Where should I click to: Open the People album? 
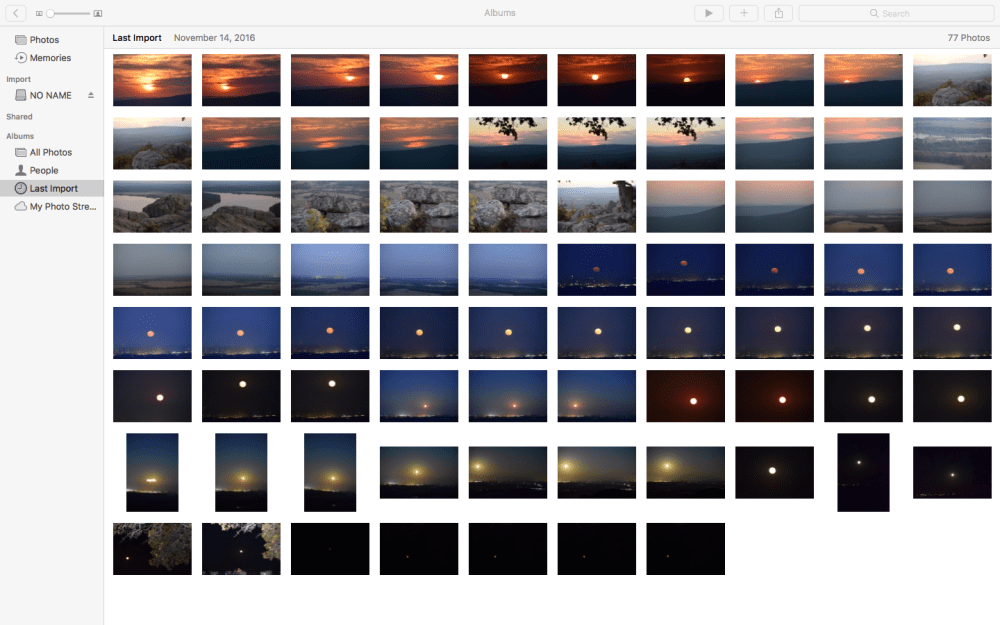coord(44,170)
